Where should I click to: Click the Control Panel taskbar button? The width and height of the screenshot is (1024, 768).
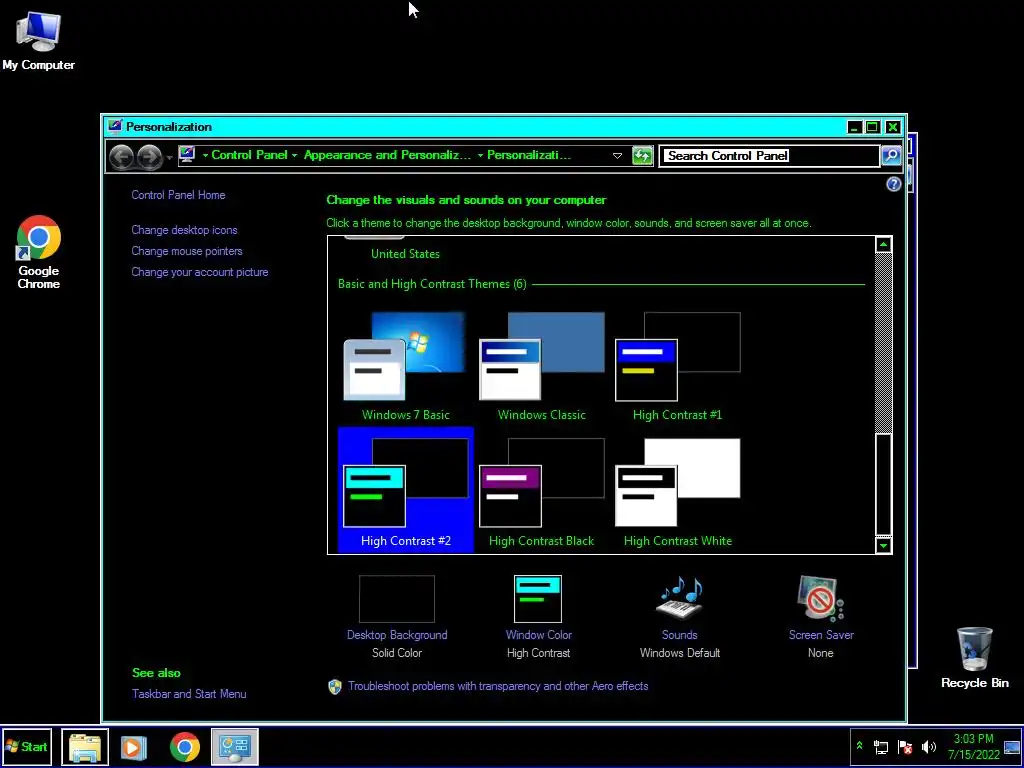[x=234, y=746]
